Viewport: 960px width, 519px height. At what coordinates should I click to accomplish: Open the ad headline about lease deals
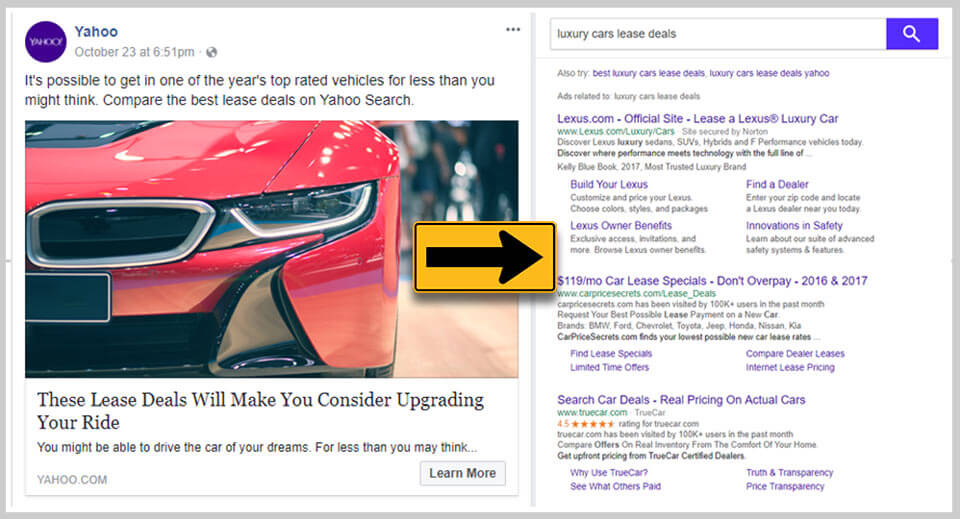click(x=260, y=410)
